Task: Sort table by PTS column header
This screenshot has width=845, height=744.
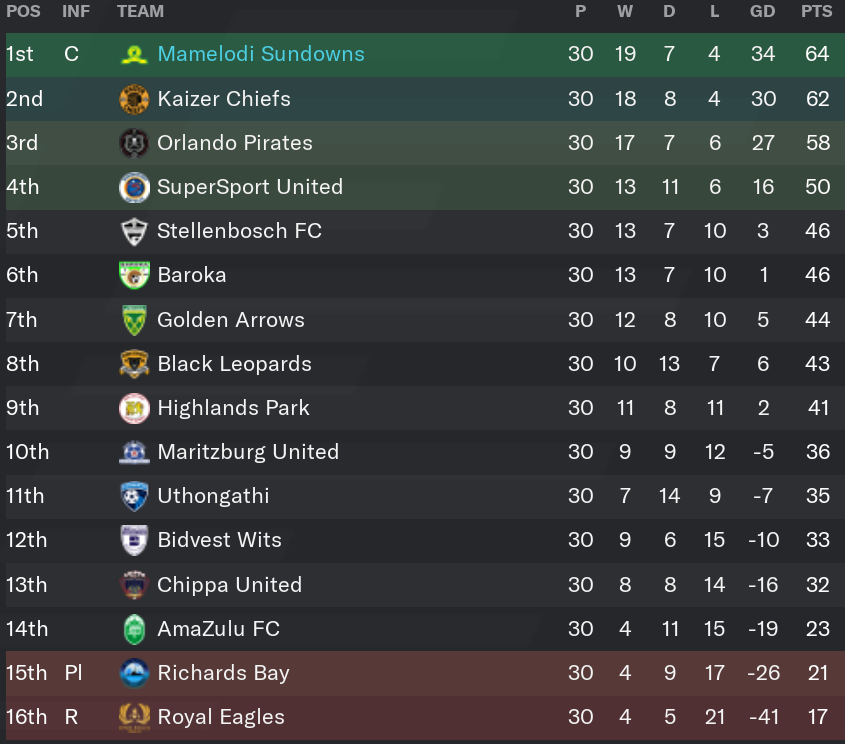Action: 816,11
